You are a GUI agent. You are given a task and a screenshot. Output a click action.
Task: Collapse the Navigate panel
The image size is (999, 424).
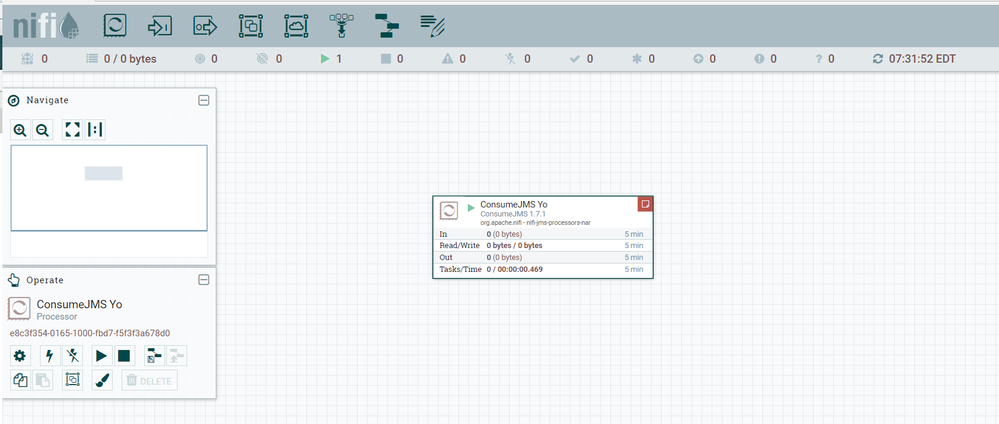click(x=203, y=100)
